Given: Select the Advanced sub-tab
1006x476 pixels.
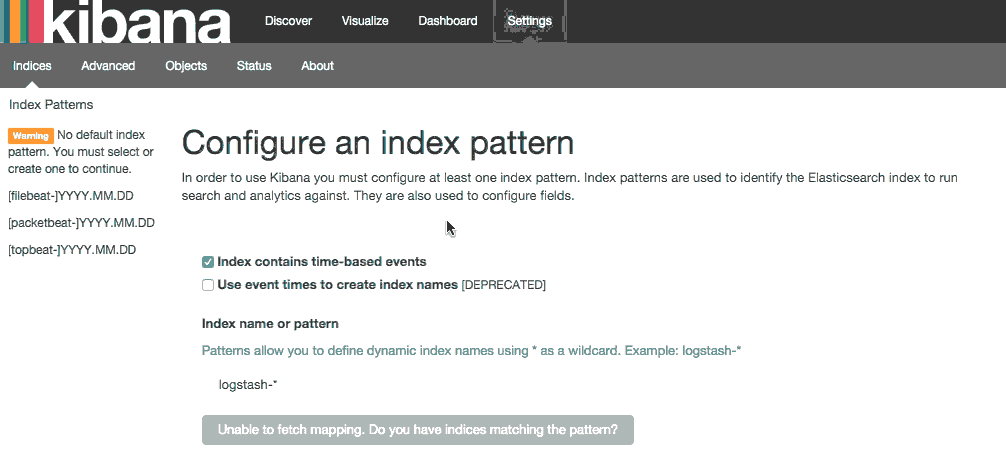Looking at the screenshot, I should coord(108,65).
